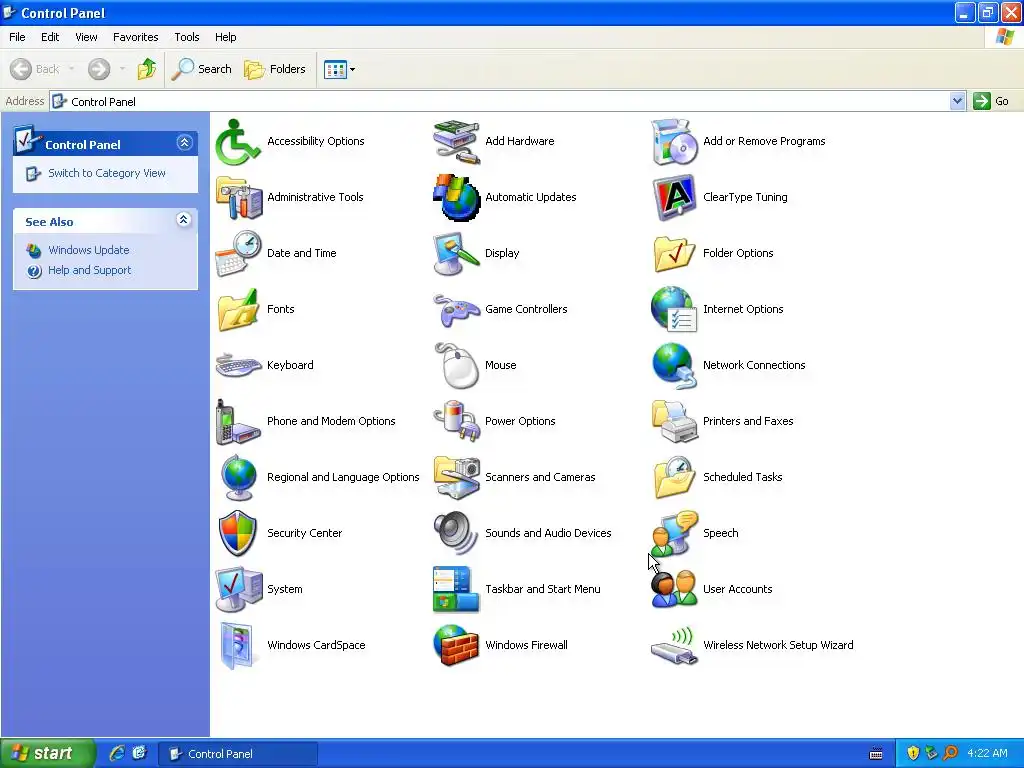
Task: Open the Phone and Modem Options icon
Action: click(238, 422)
